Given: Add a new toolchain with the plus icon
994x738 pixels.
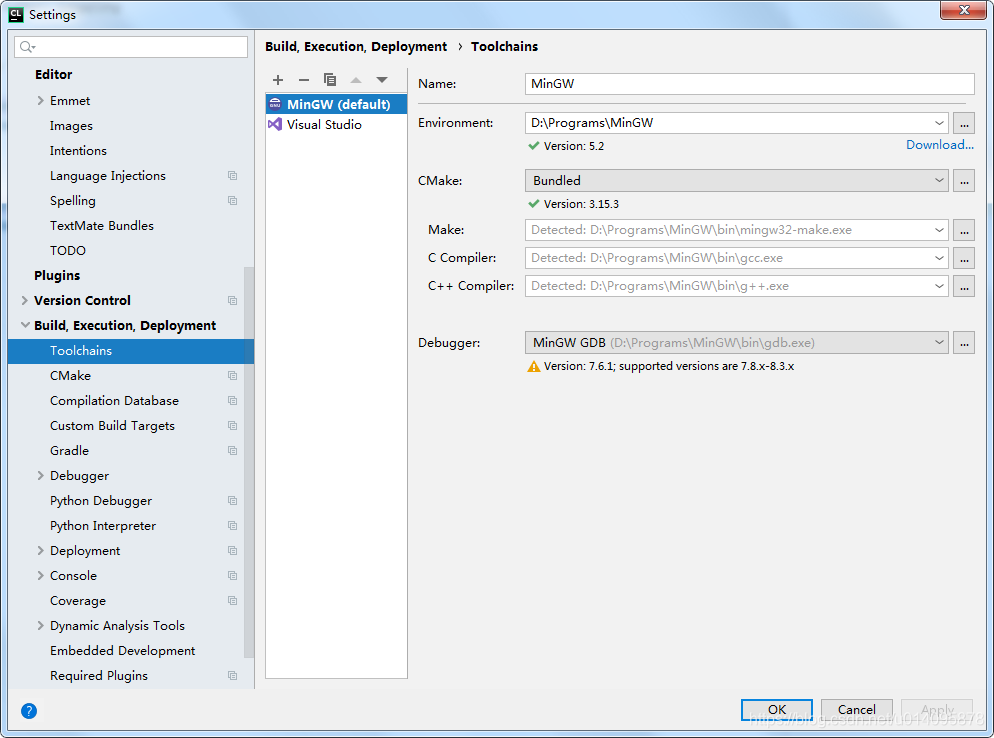Looking at the screenshot, I should click(x=278, y=80).
